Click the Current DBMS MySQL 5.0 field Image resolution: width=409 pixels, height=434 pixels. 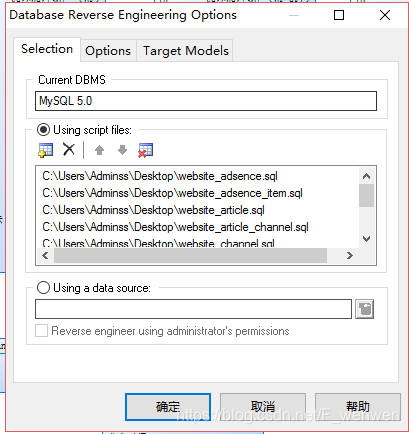coord(206,101)
